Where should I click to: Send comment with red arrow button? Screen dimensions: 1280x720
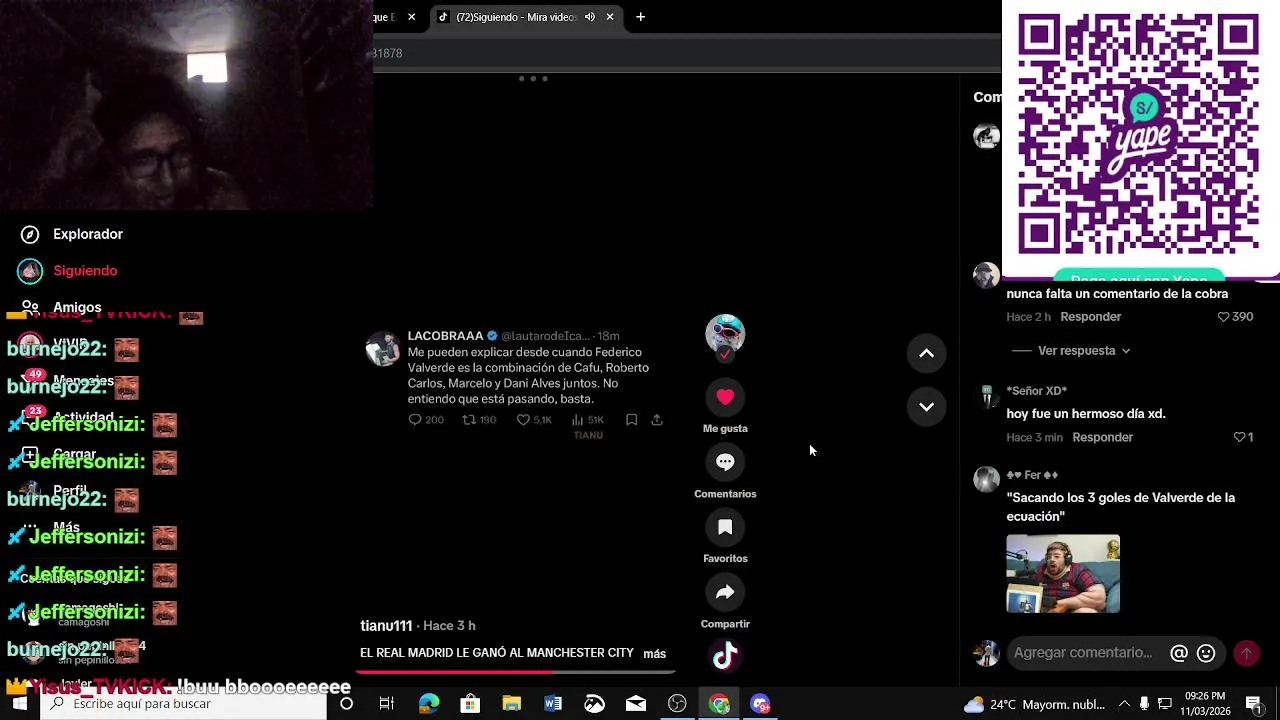[1246, 653]
